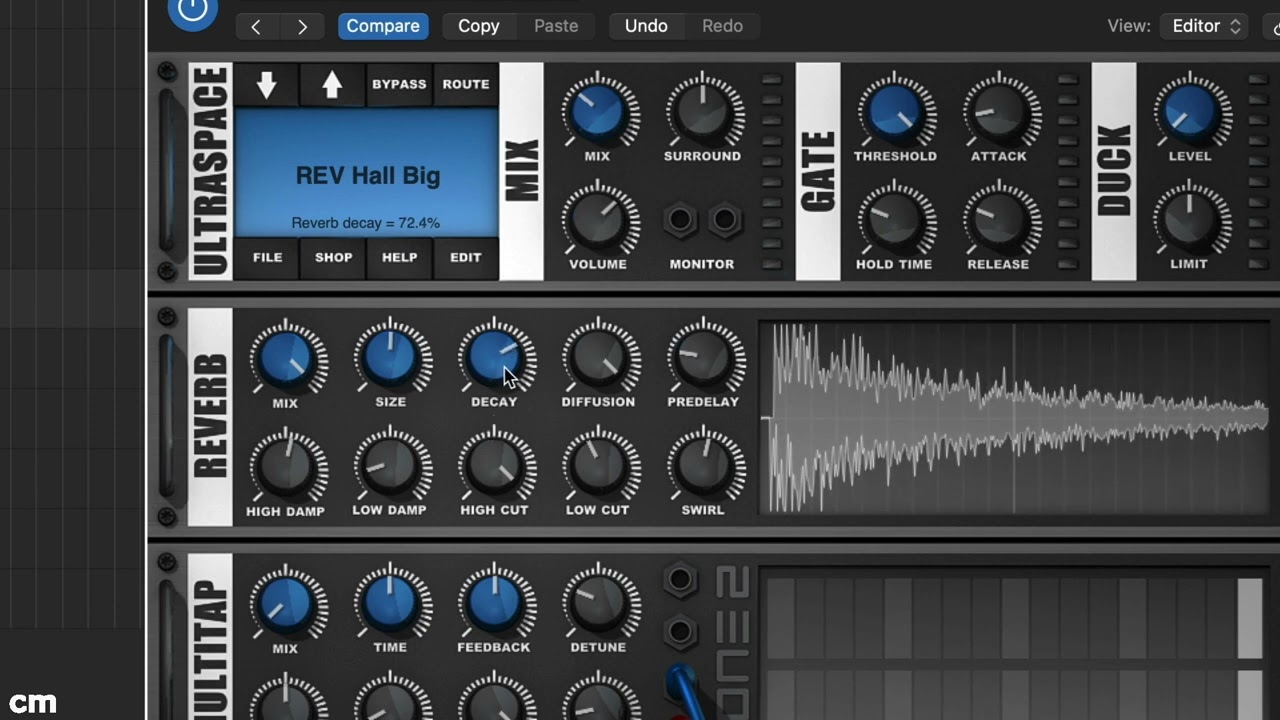Screen dimensions: 1280x720
Task: Click the DIFFUSION knob
Action: (x=599, y=357)
